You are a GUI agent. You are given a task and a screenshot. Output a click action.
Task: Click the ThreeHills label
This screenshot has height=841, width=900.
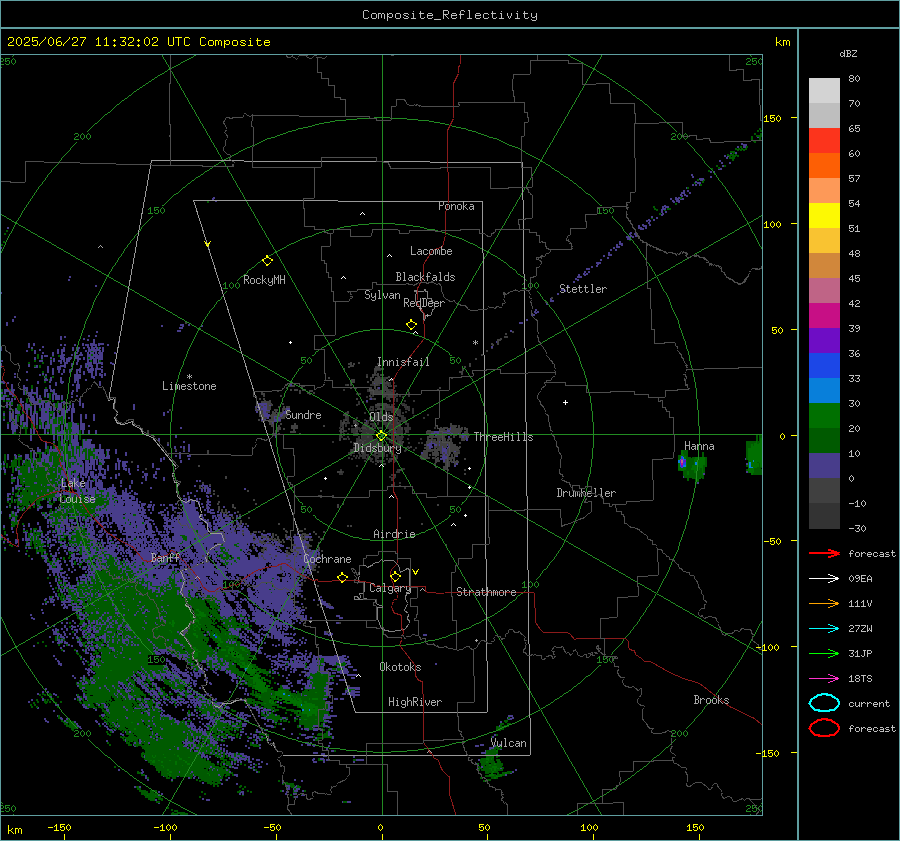[x=503, y=437]
